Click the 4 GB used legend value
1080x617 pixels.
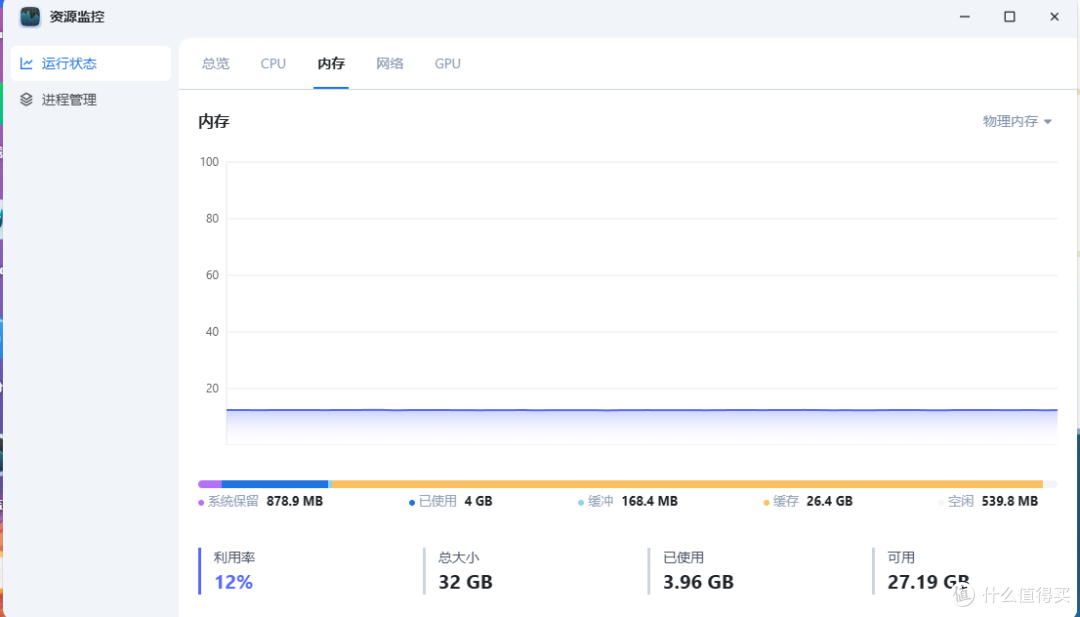click(478, 501)
